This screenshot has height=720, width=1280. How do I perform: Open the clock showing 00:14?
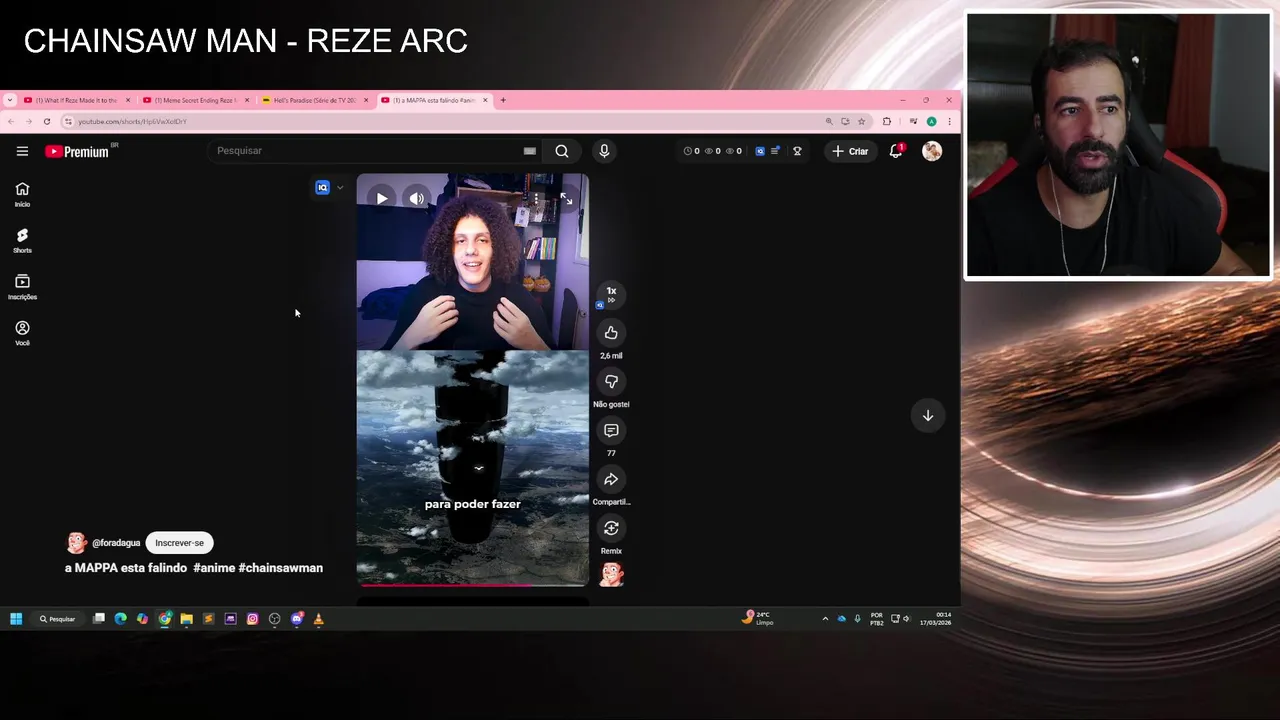[936, 619]
